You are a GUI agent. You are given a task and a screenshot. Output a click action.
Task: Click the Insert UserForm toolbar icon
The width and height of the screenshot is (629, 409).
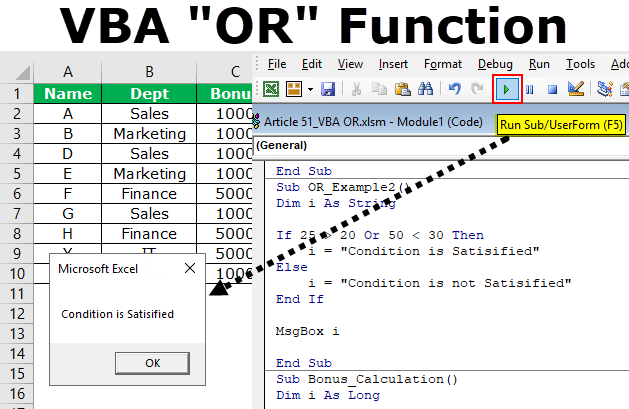294,89
